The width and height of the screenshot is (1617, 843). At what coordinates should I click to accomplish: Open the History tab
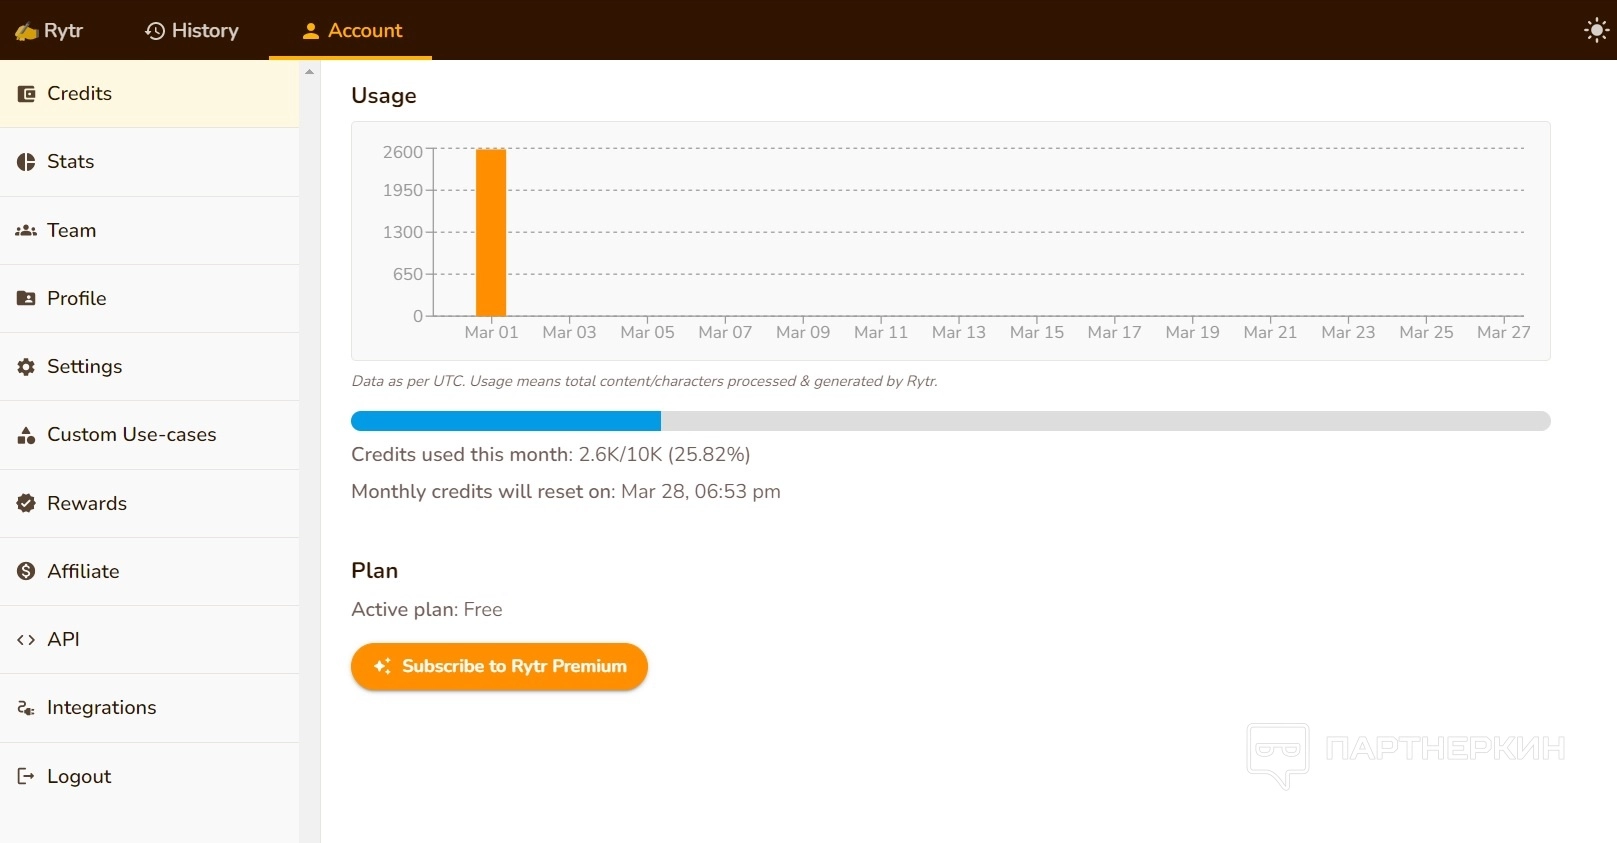pos(192,30)
